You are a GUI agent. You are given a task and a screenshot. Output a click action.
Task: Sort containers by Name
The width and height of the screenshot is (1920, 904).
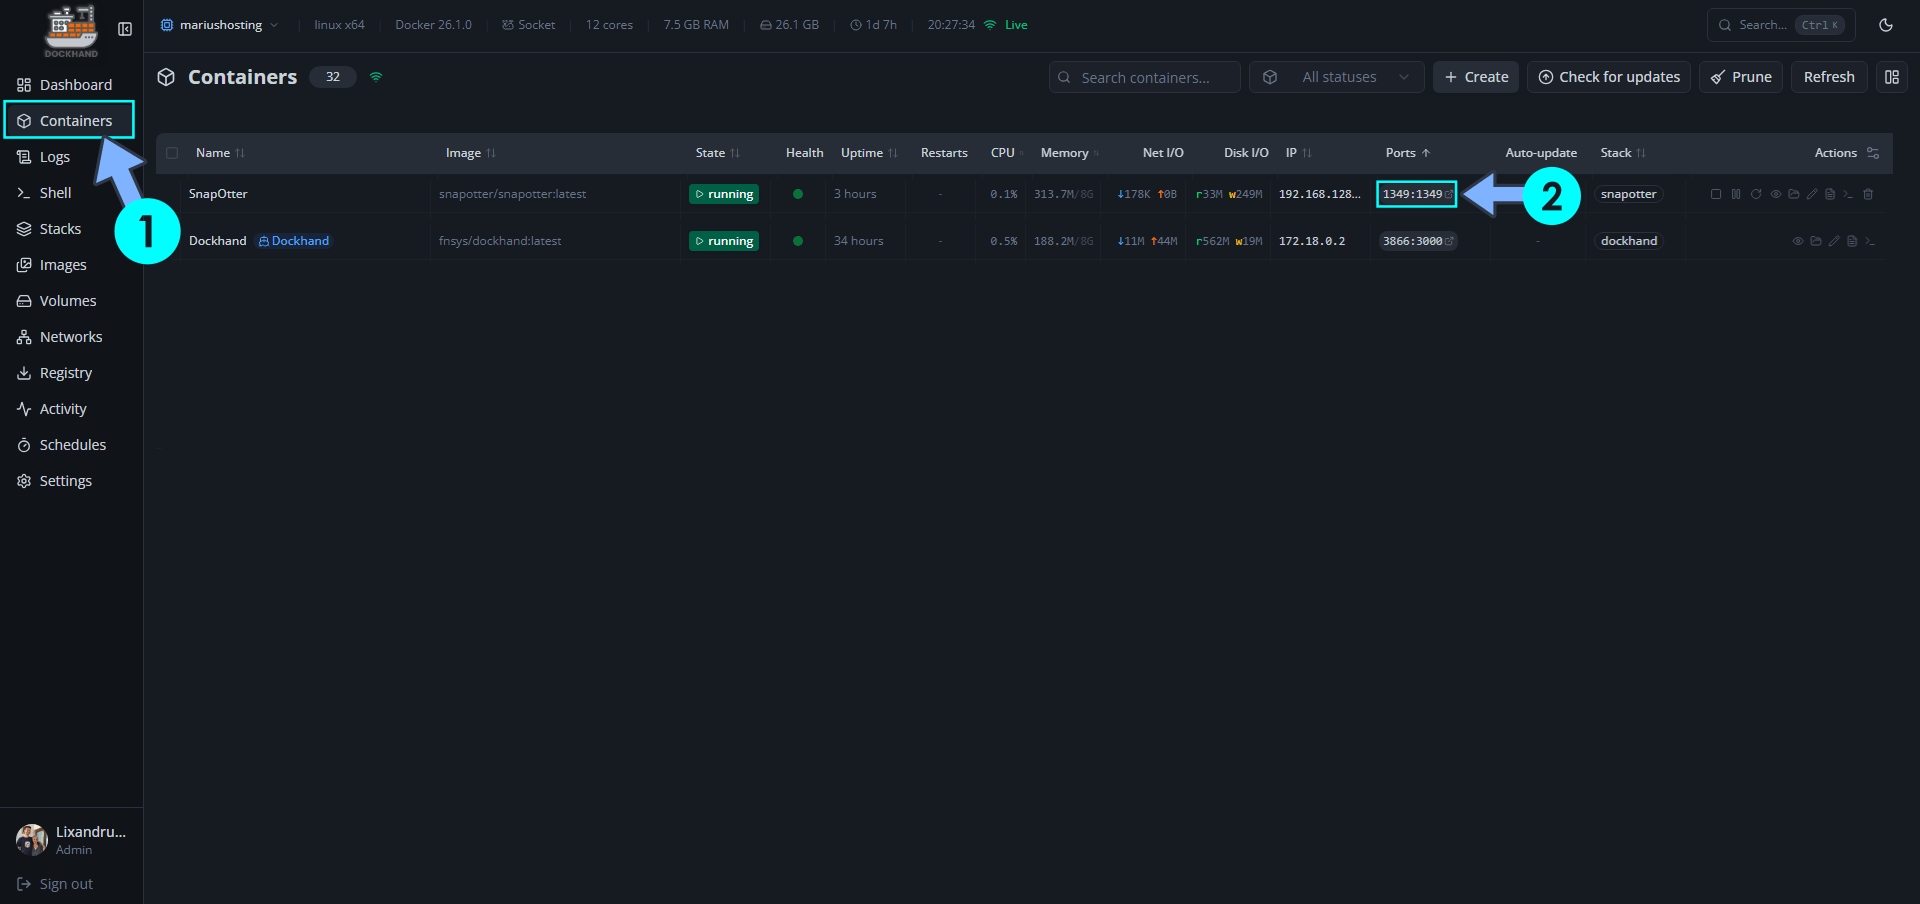tap(220, 153)
